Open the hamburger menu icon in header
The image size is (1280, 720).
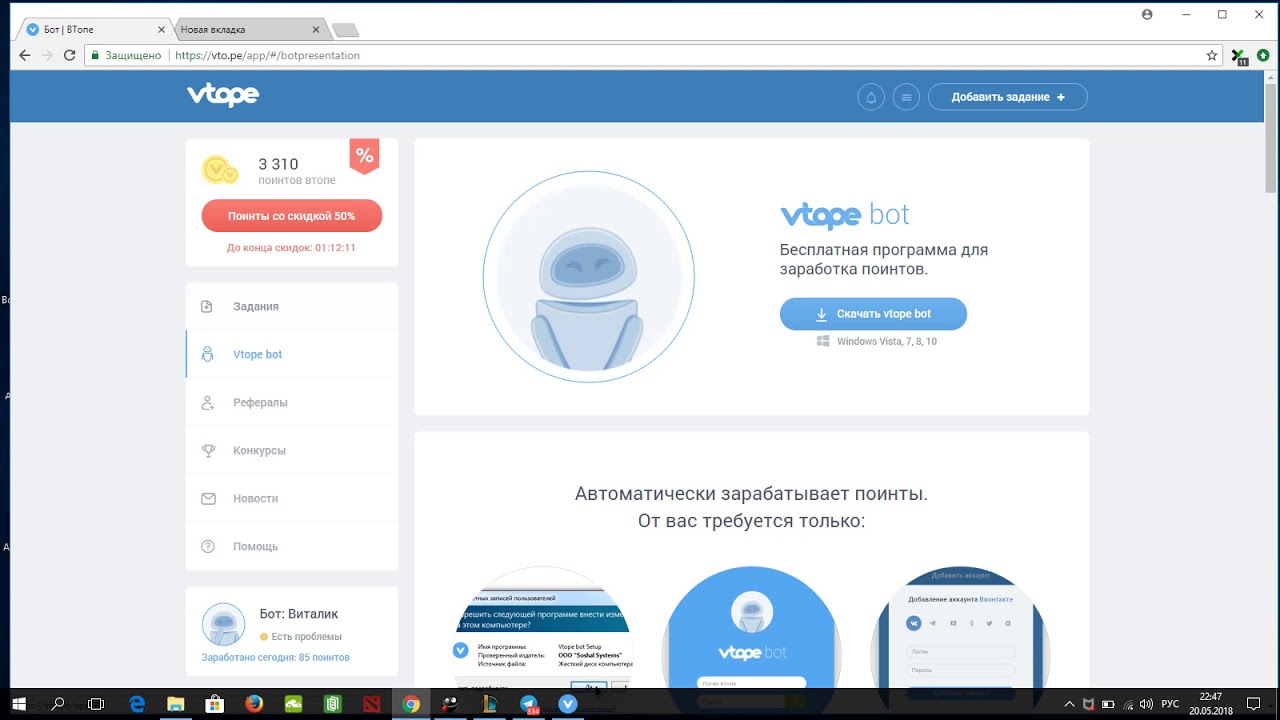pyautogui.click(x=907, y=97)
